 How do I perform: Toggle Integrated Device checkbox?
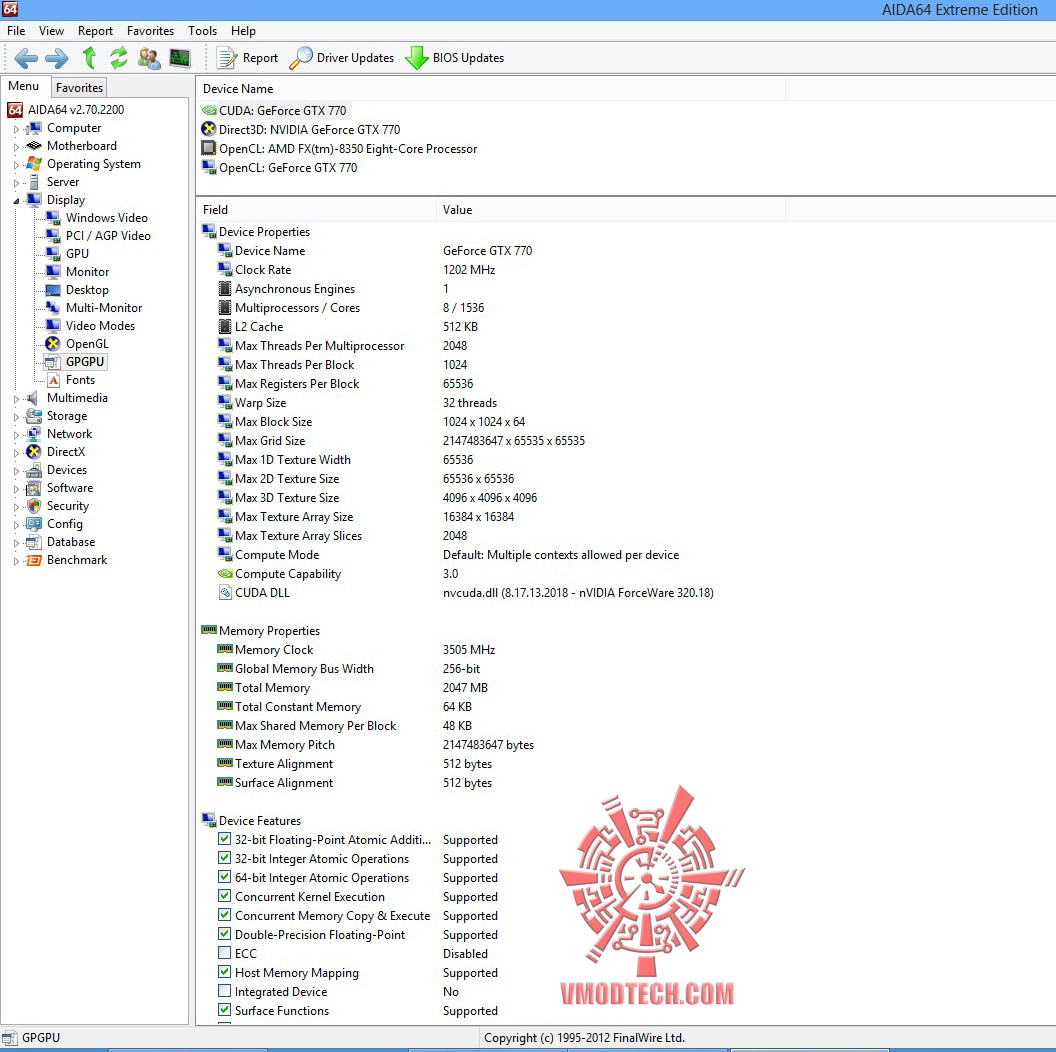coord(225,991)
